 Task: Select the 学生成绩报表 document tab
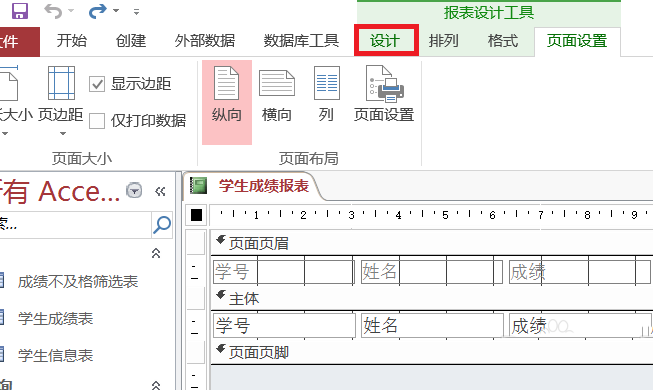point(264,186)
